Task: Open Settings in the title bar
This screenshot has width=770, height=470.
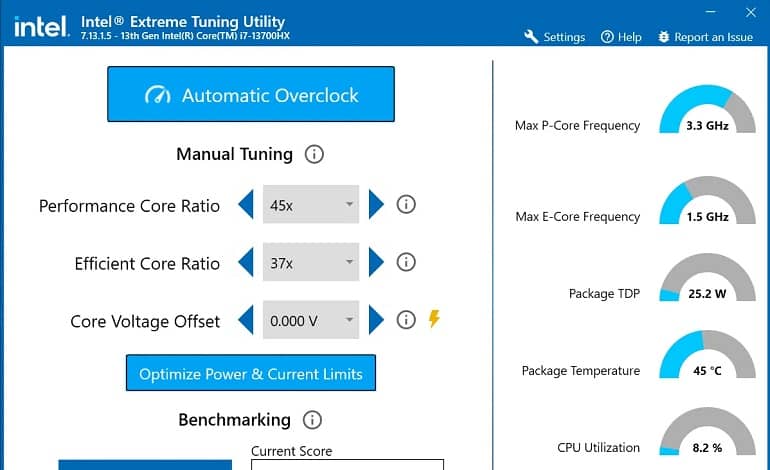Action: (x=554, y=37)
